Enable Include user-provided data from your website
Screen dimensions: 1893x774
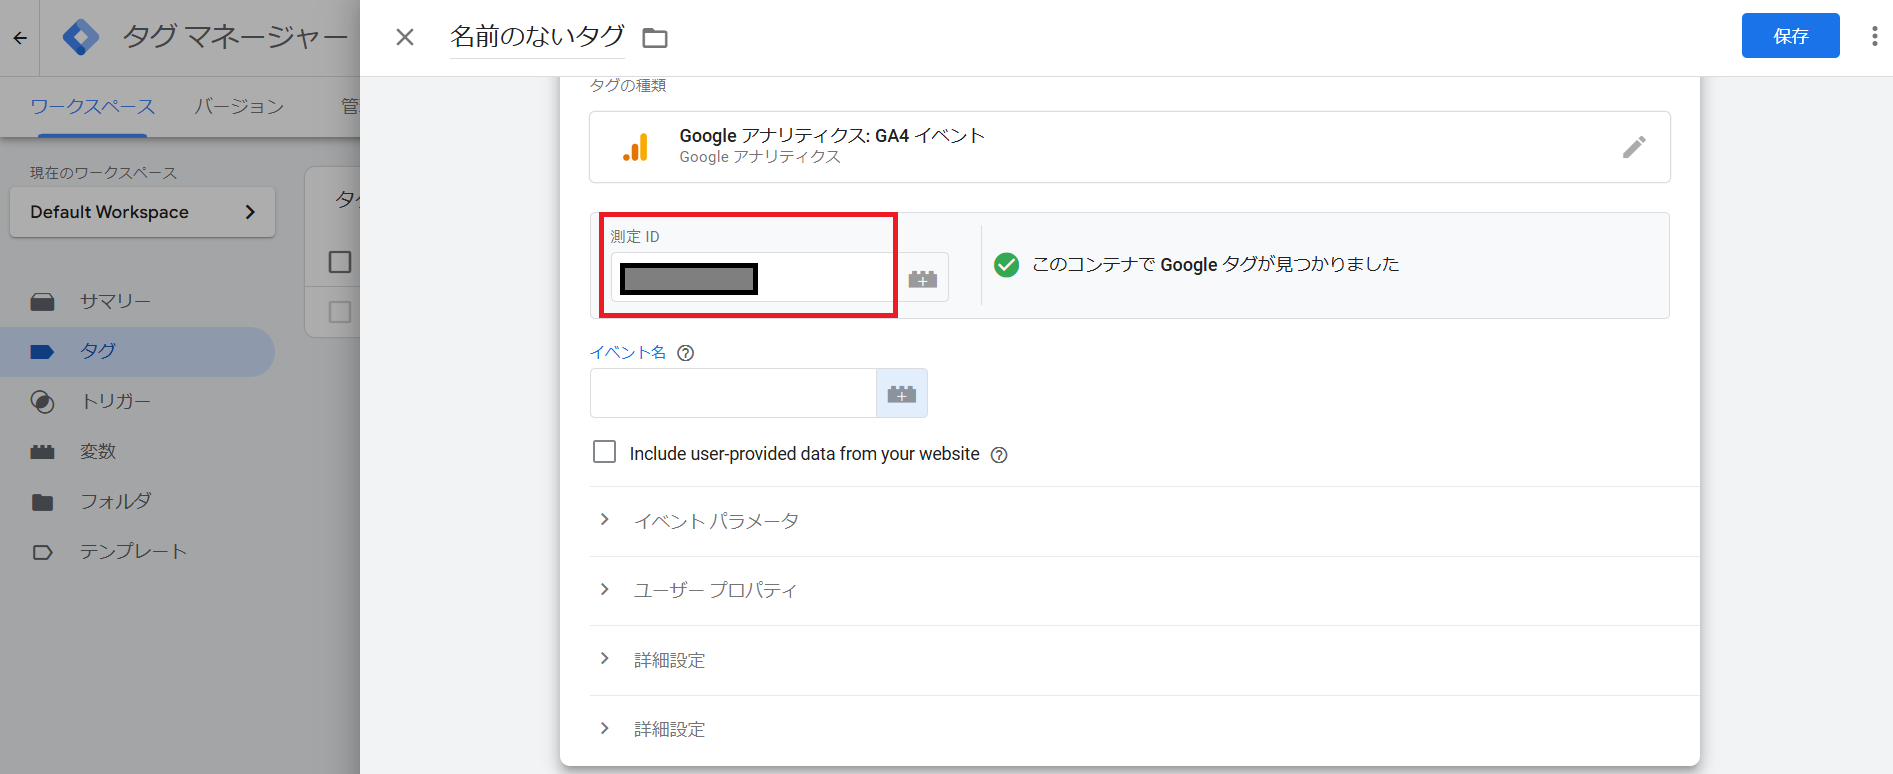[x=604, y=452]
